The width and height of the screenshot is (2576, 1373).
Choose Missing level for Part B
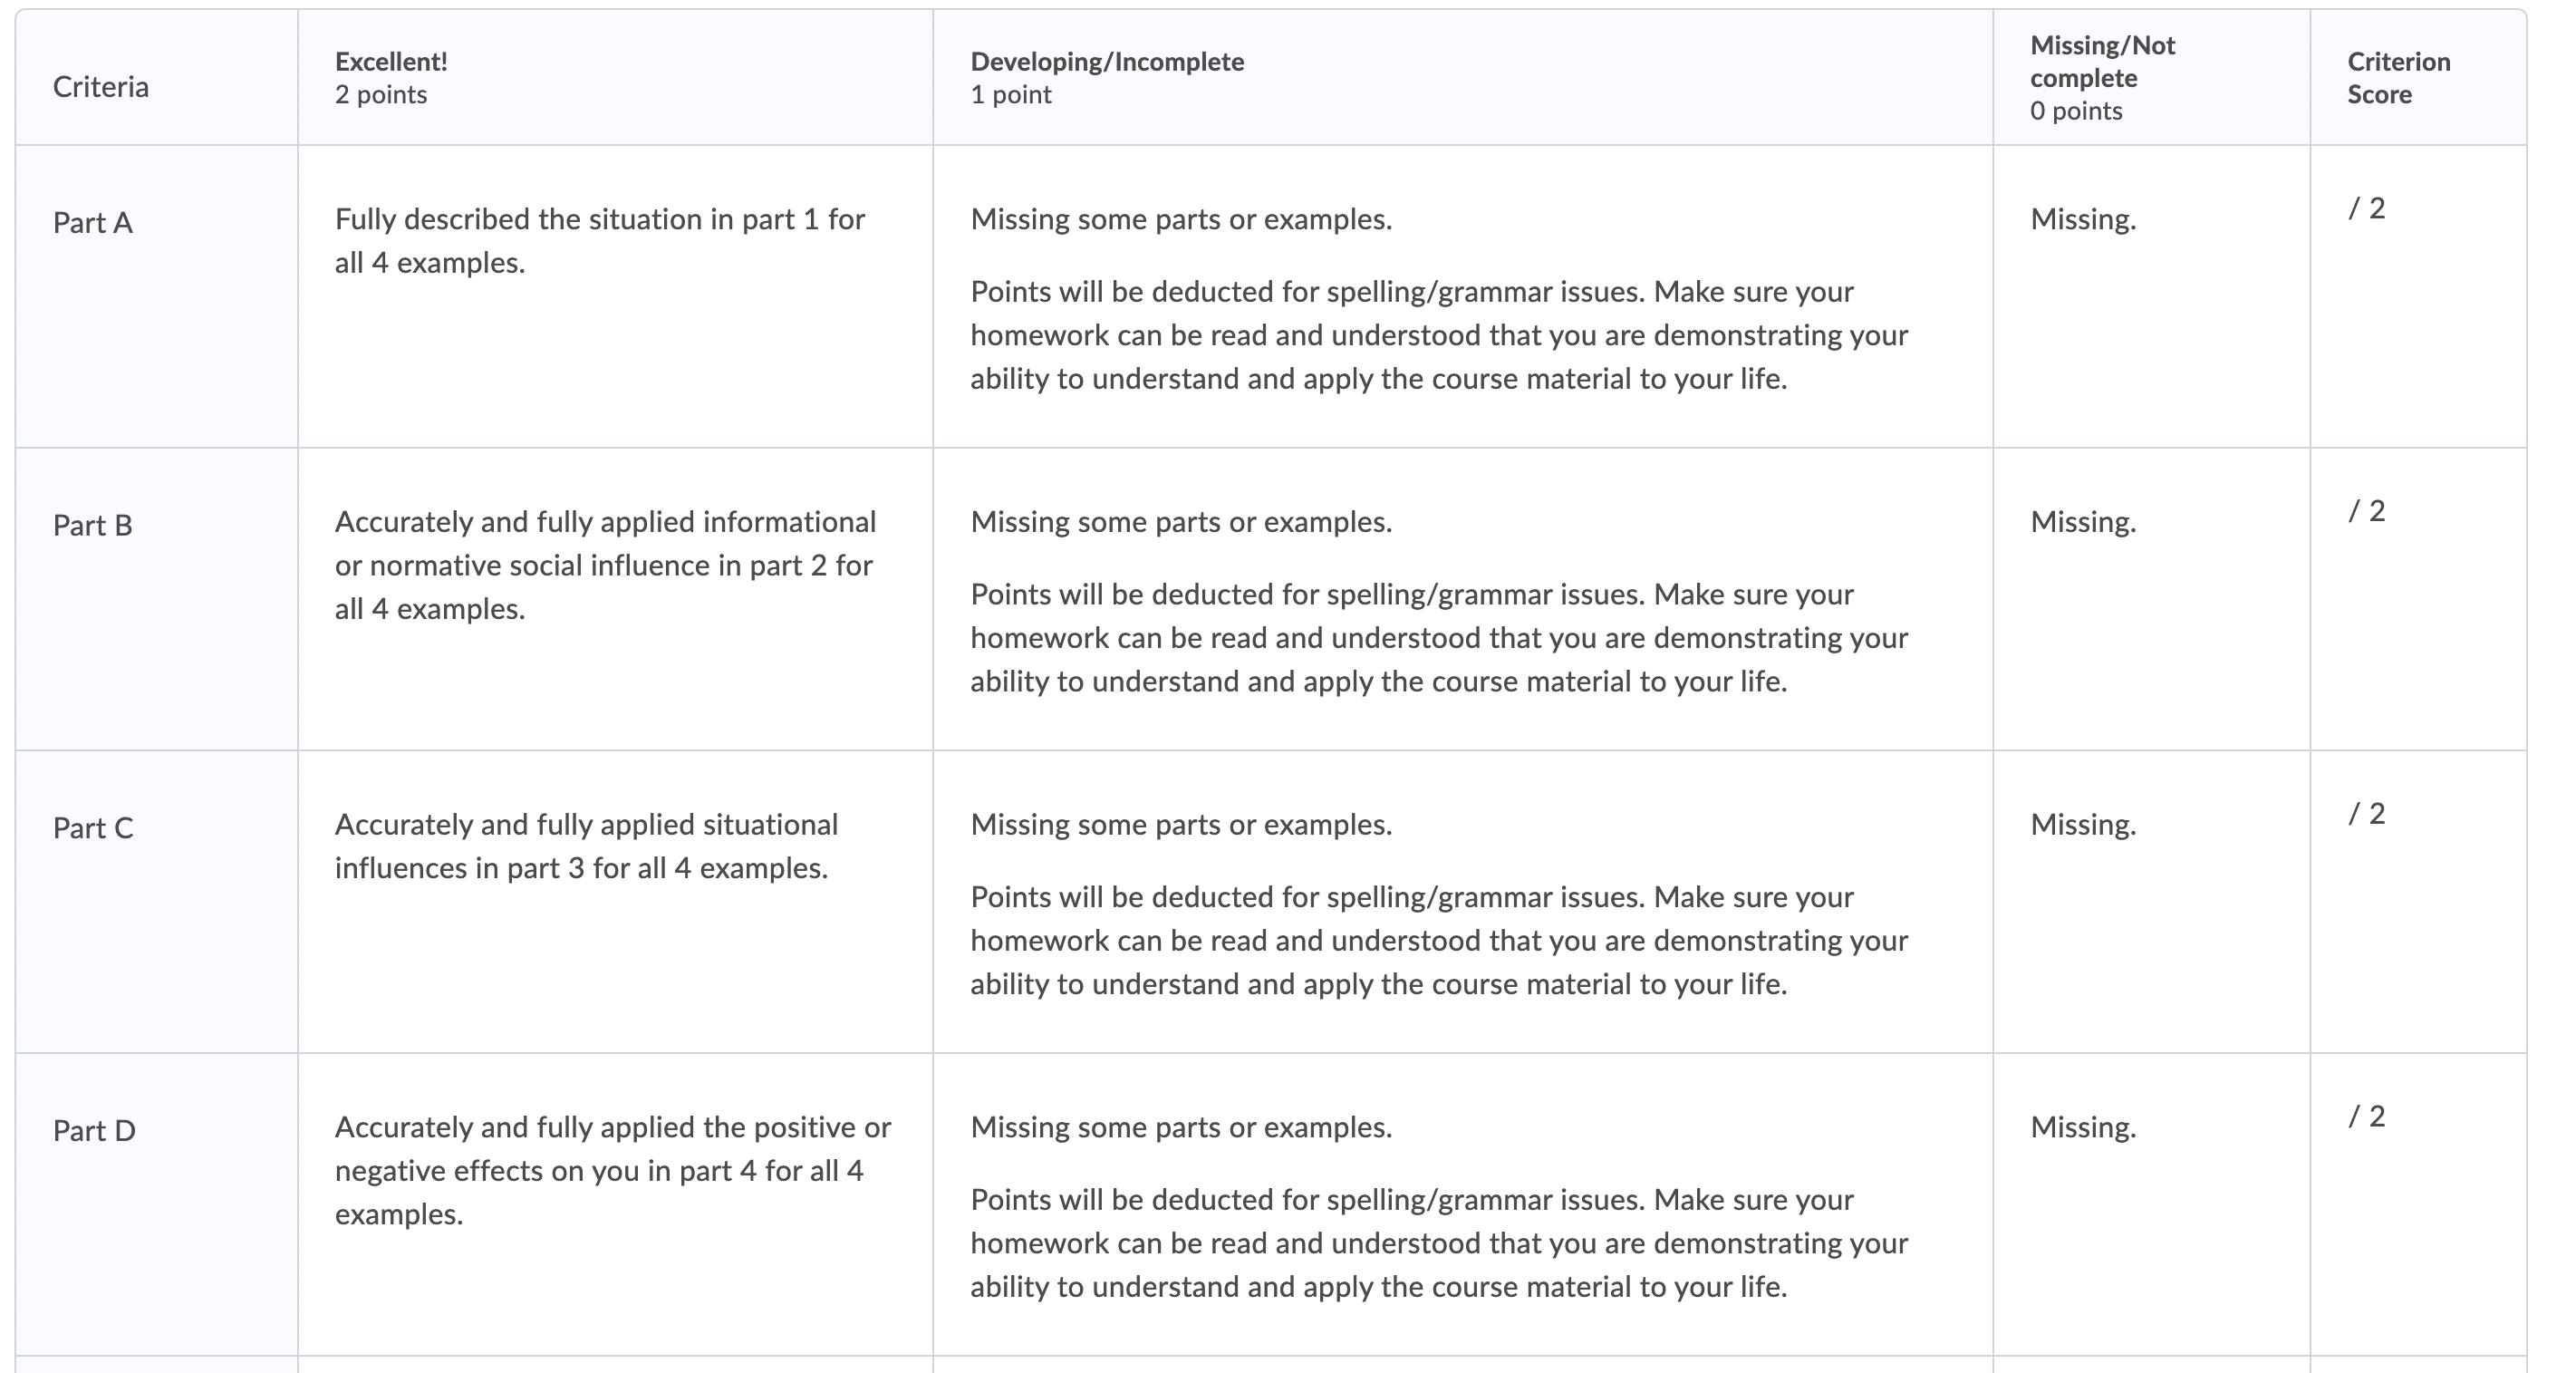[x=2151, y=599]
